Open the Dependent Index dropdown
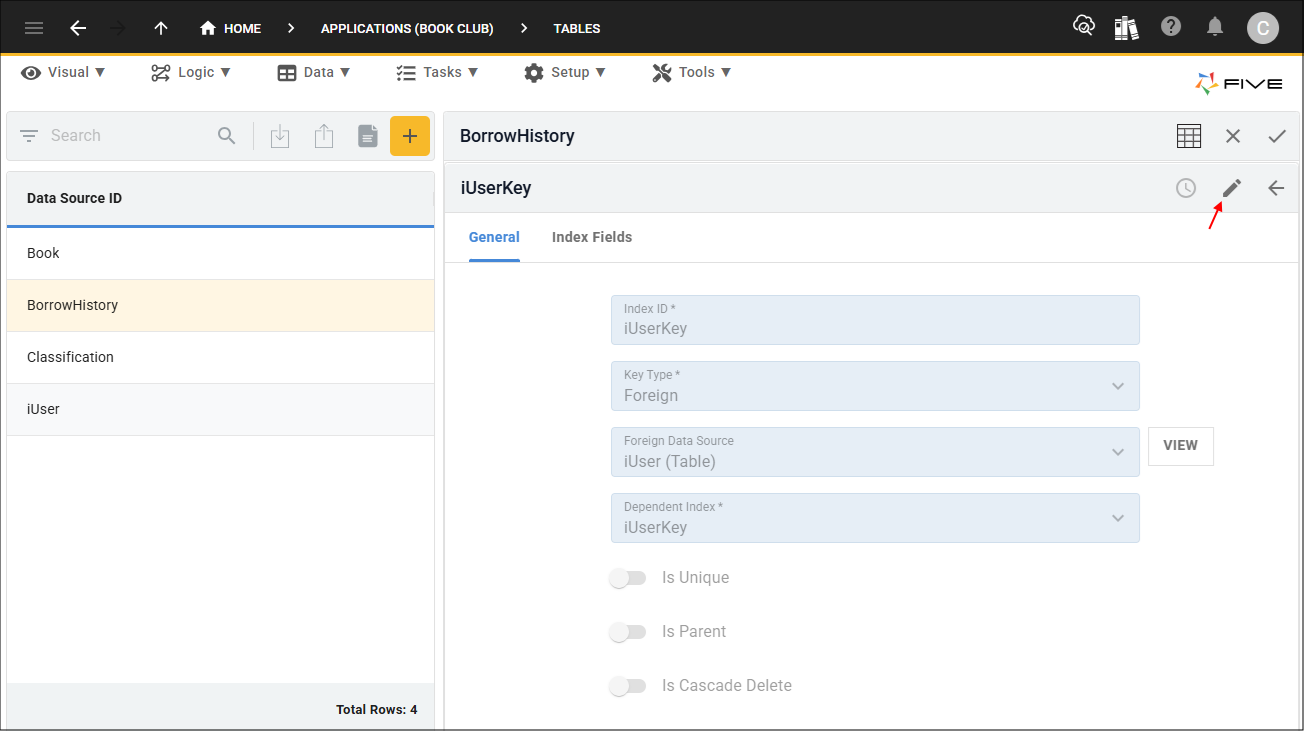This screenshot has width=1304, height=731. coord(875,518)
